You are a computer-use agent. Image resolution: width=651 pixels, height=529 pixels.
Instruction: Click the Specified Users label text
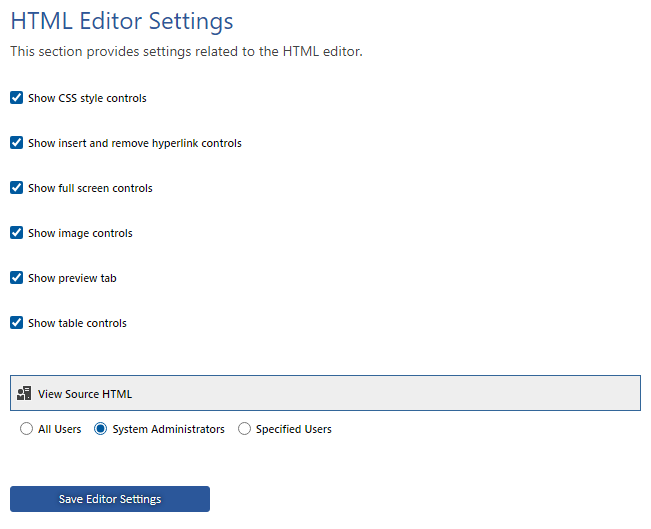click(x=294, y=429)
